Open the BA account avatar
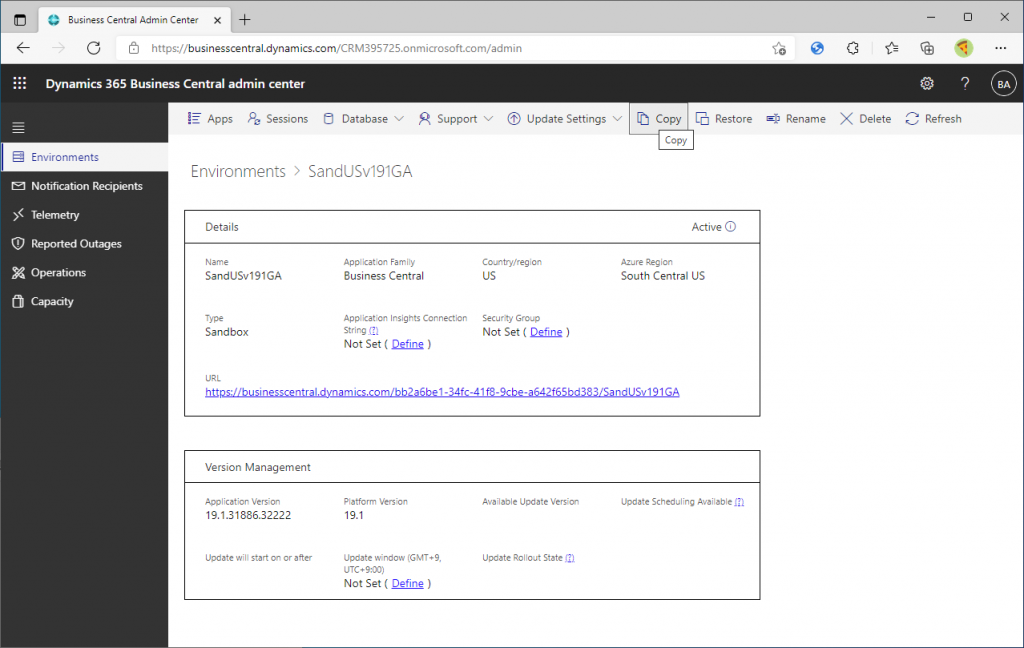 1004,84
